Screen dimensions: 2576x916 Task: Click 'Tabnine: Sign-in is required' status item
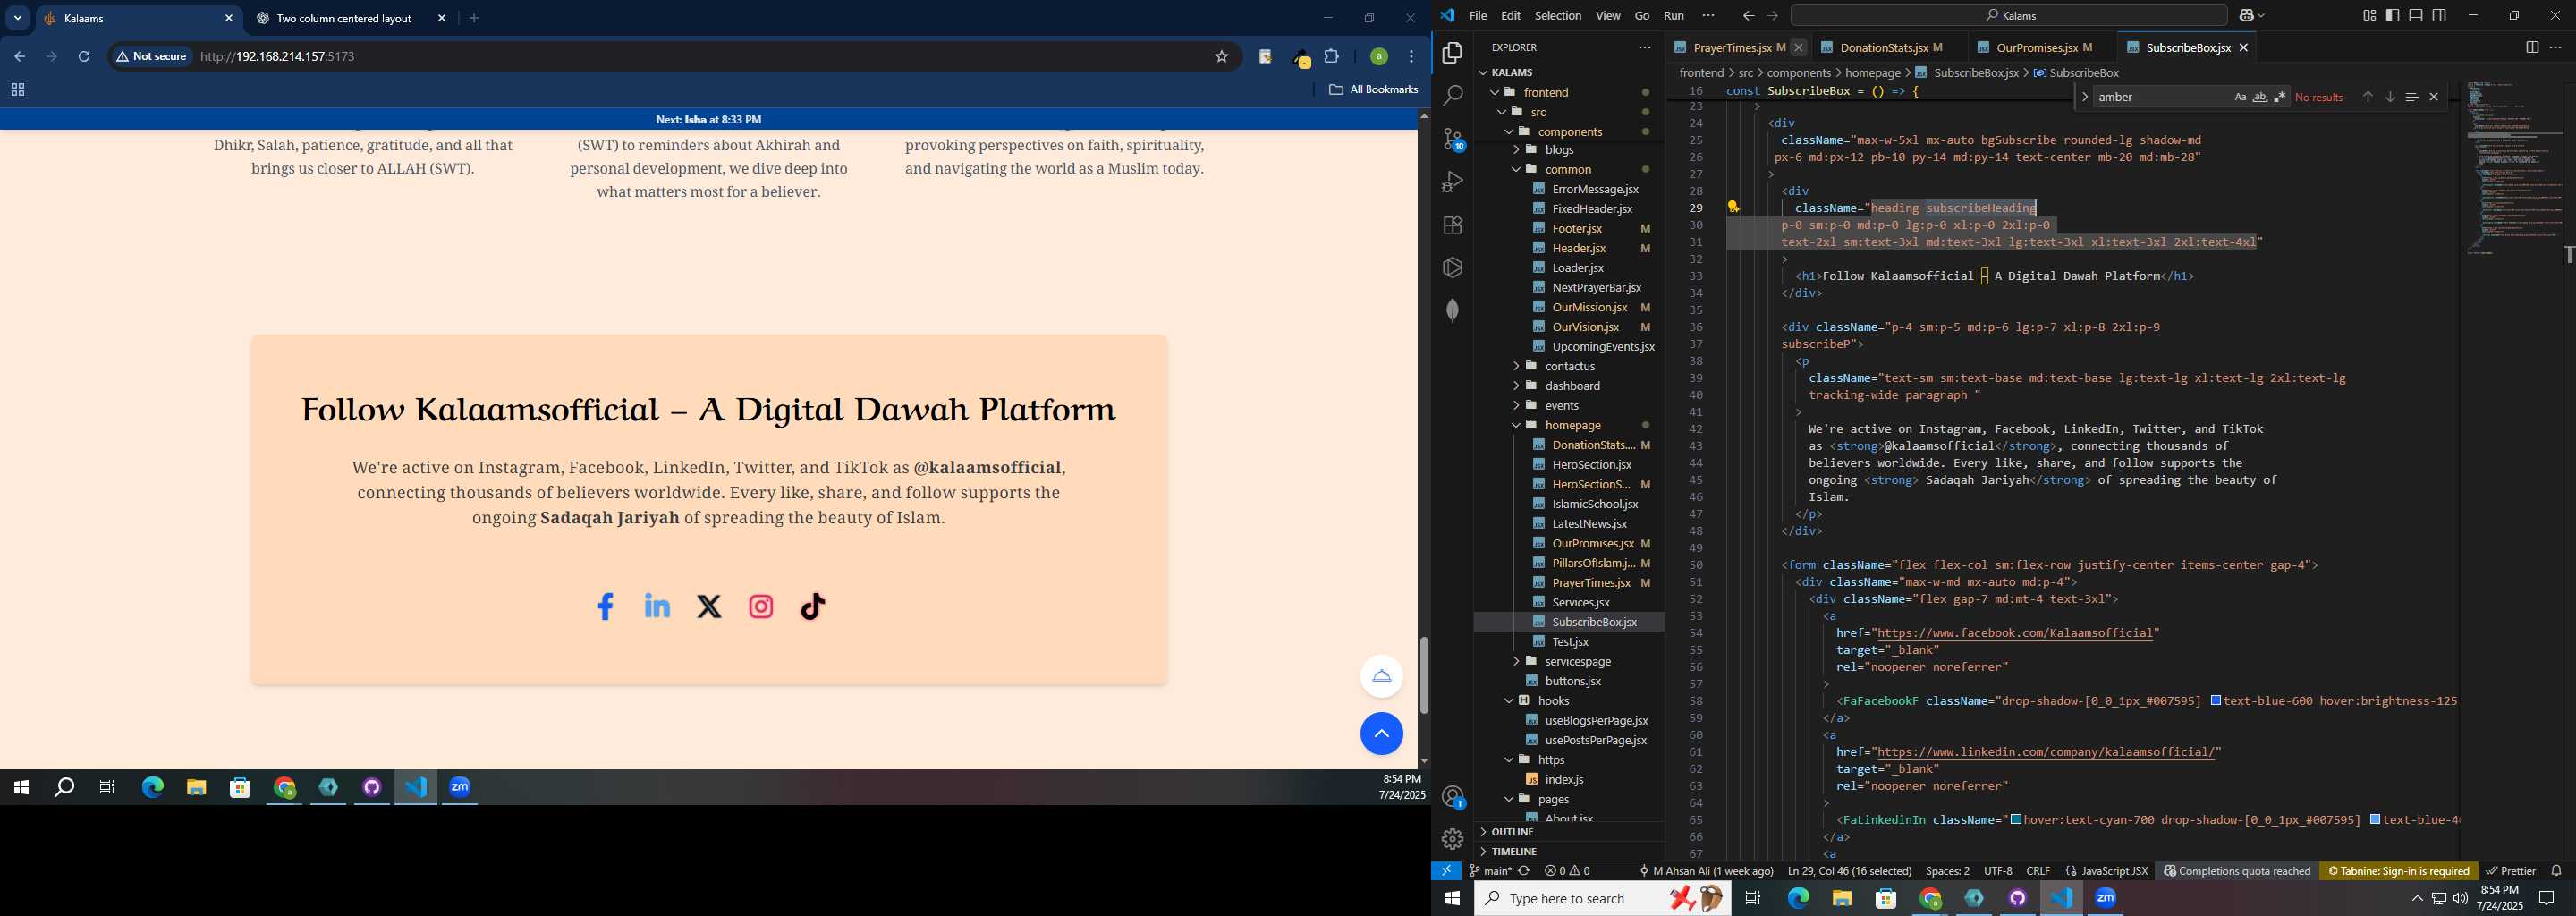click(2398, 871)
